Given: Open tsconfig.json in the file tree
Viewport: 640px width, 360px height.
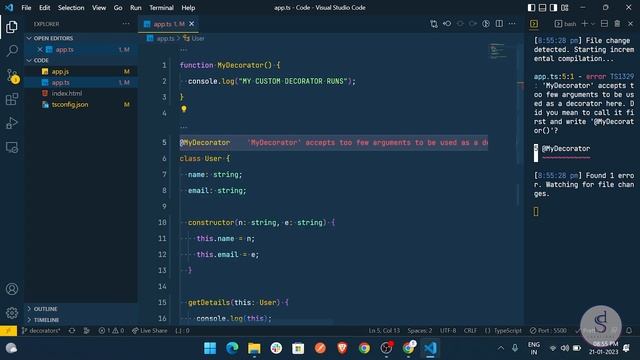Looking at the screenshot, I should pyautogui.click(x=81, y=104).
